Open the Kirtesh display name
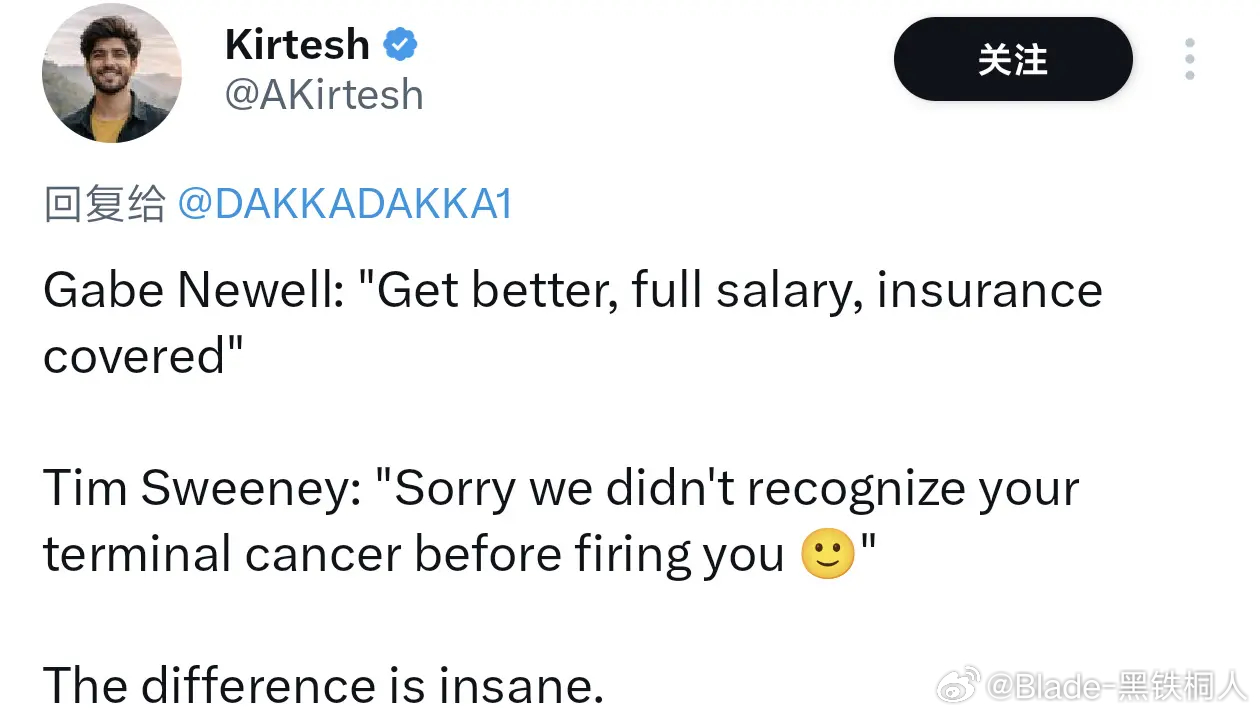The height and width of the screenshot is (716, 1260). (297, 45)
